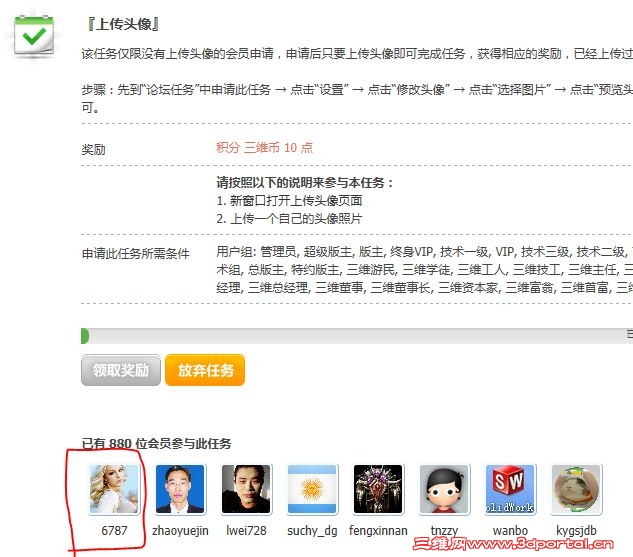This screenshot has width=633, height=557.
Task: Click the fengxinnan username link
Action: 378,531
